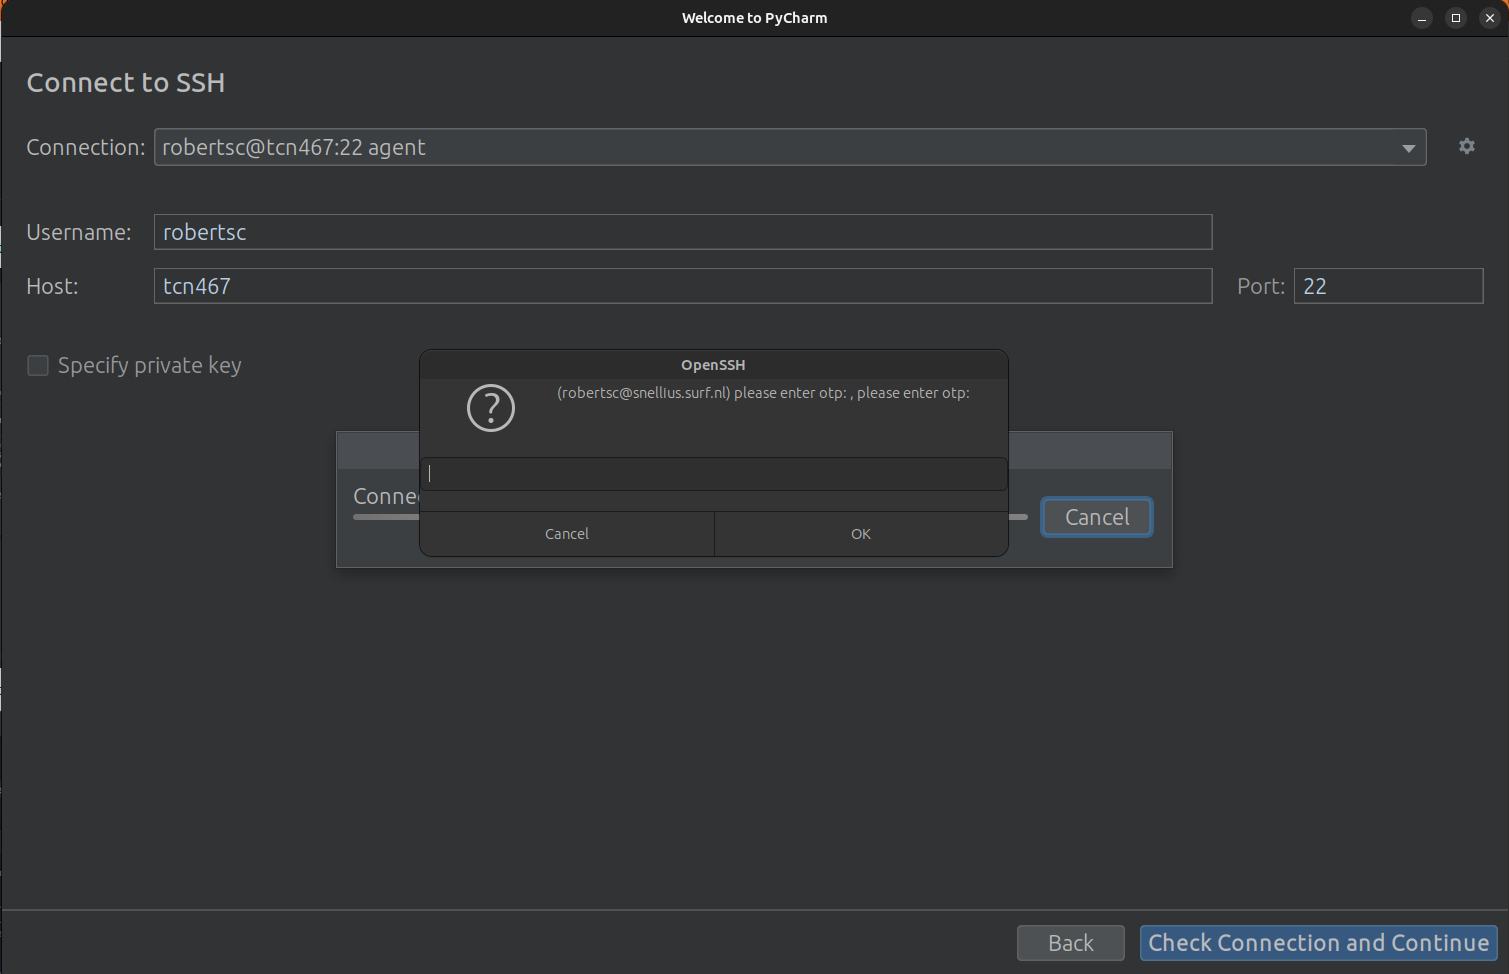Click the Host field showing tcn467

683,286
